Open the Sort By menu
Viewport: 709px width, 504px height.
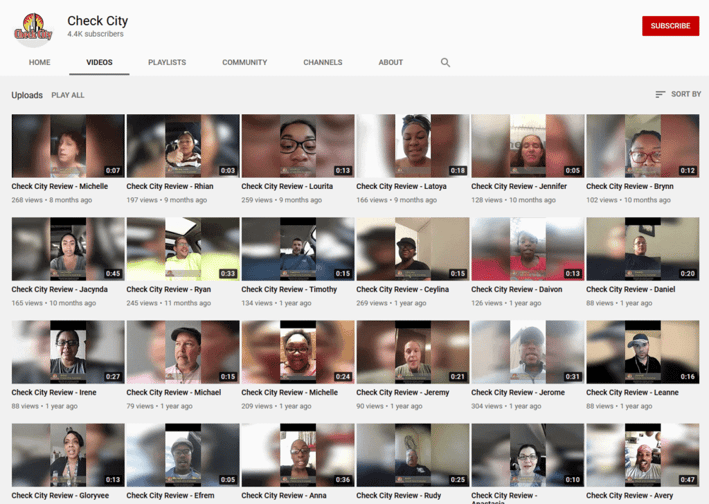678,94
